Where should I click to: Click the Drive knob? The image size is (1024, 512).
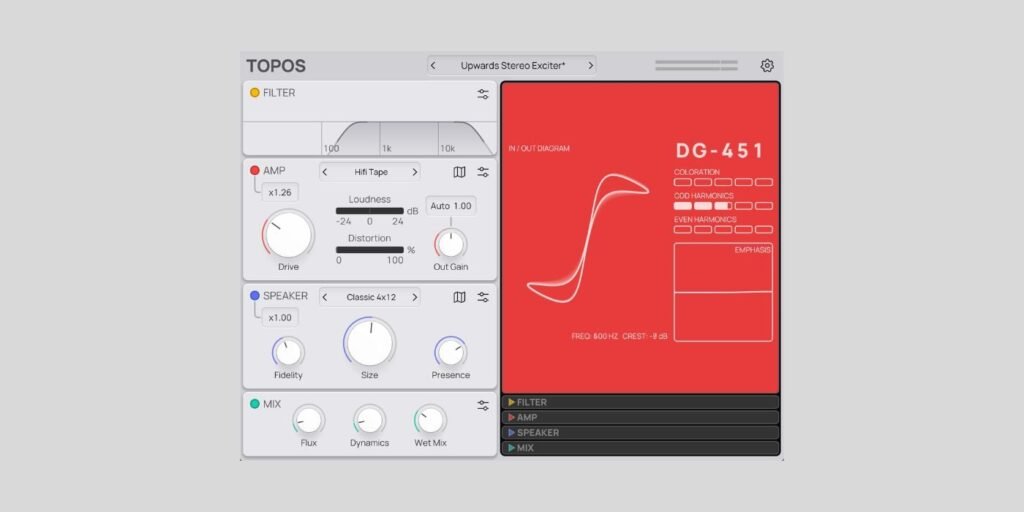pos(288,234)
